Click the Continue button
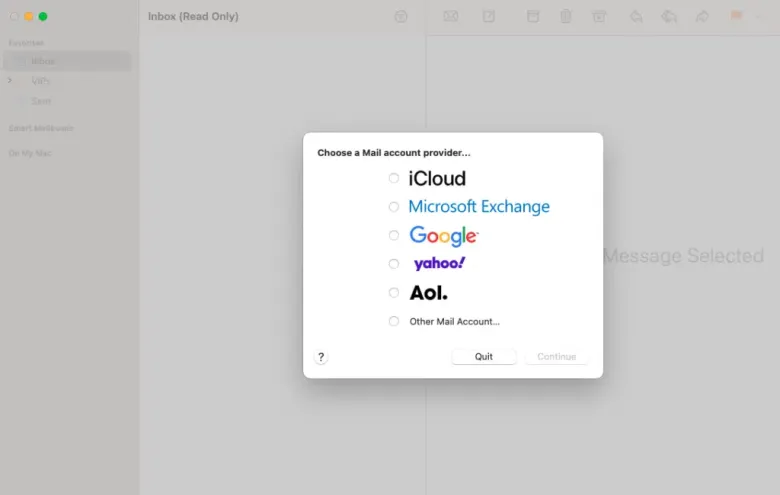This screenshot has width=780, height=495. tap(556, 357)
